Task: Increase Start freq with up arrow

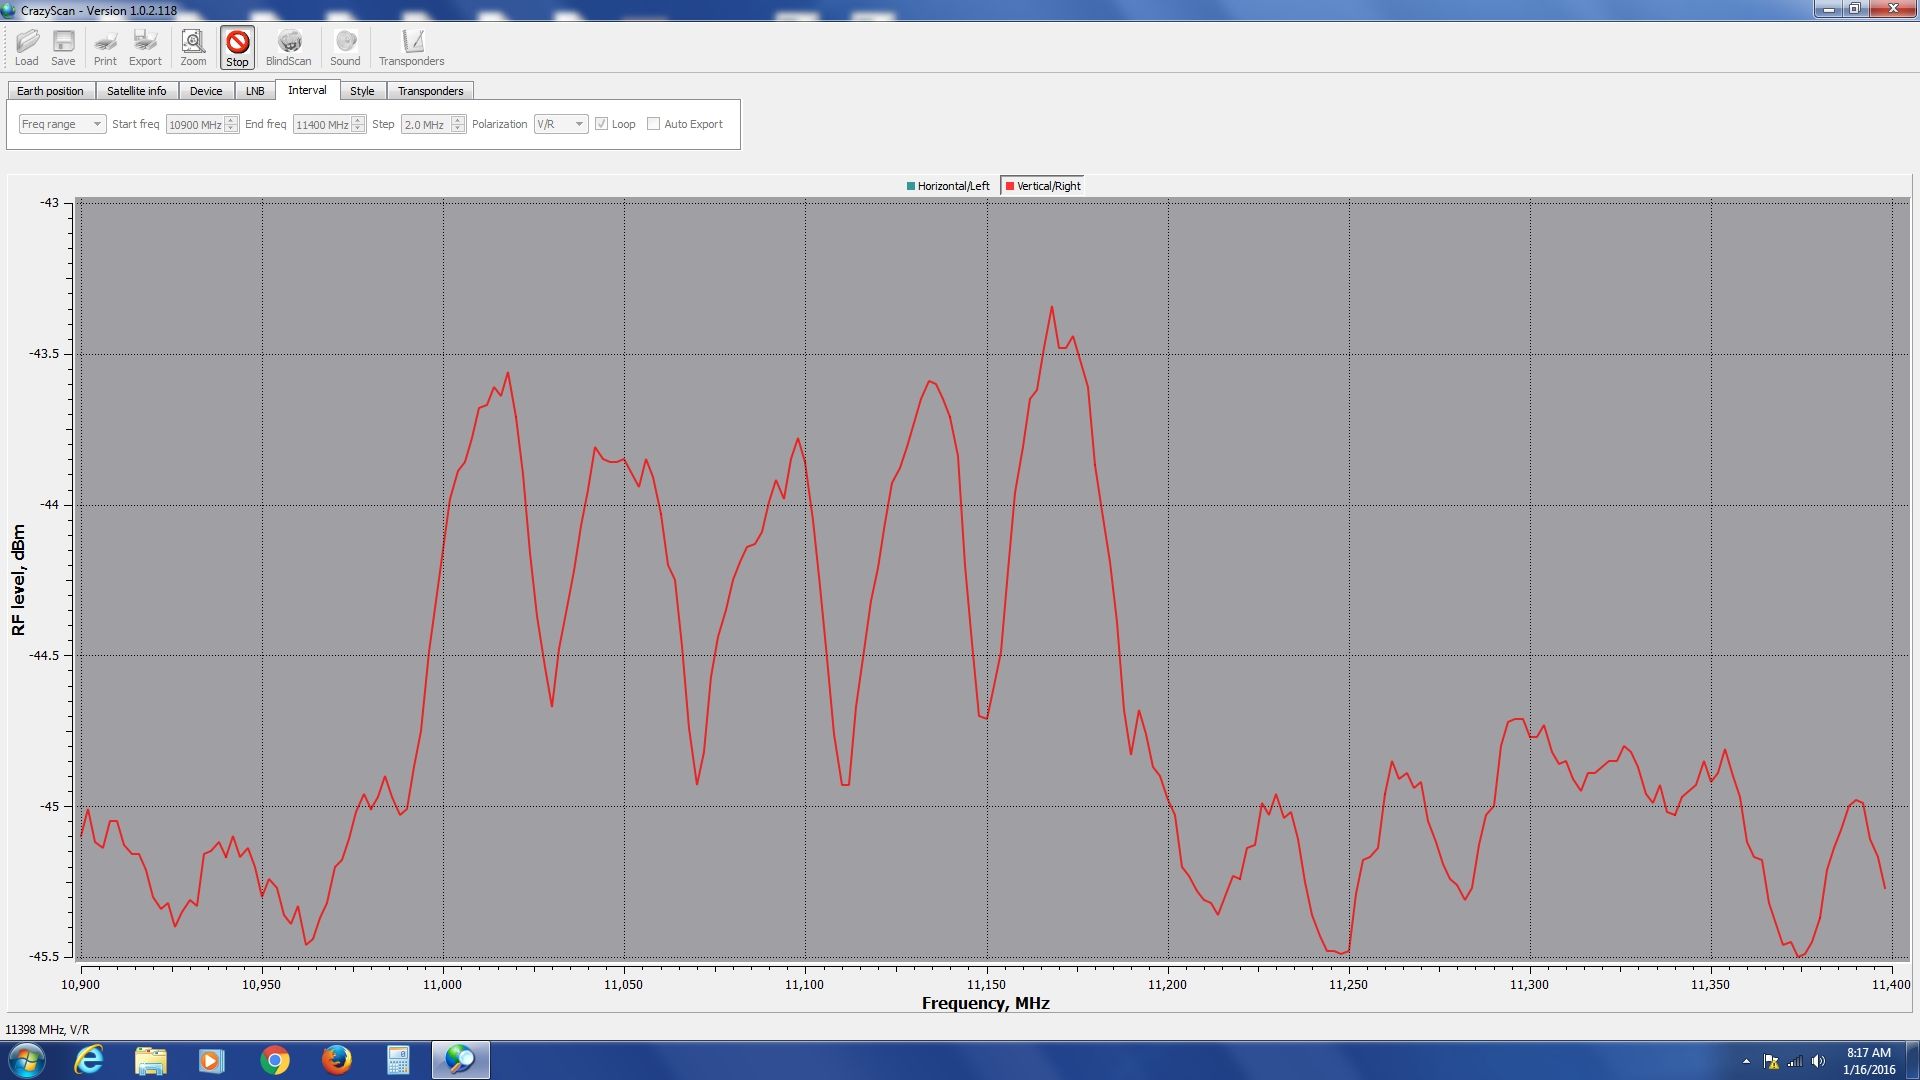Action: (231, 120)
